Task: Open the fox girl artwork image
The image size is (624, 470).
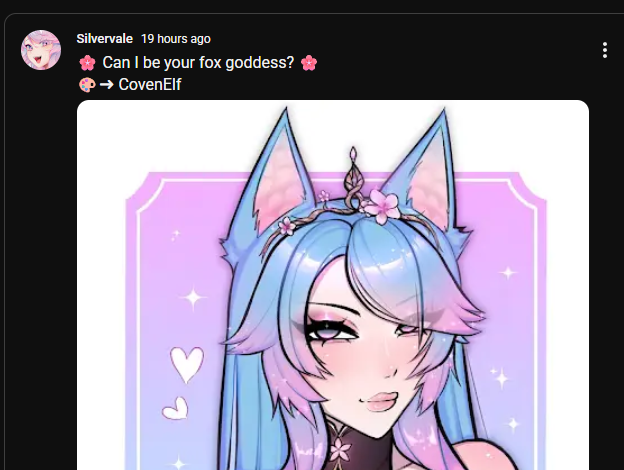Action: point(333,285)
